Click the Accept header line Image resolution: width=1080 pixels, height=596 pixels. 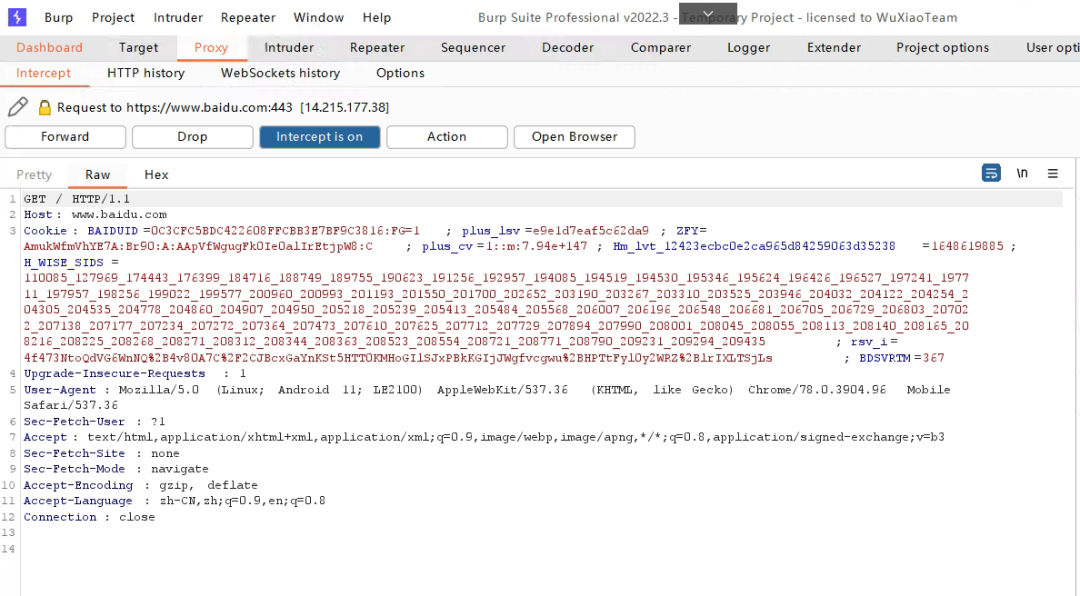(484, 437)
